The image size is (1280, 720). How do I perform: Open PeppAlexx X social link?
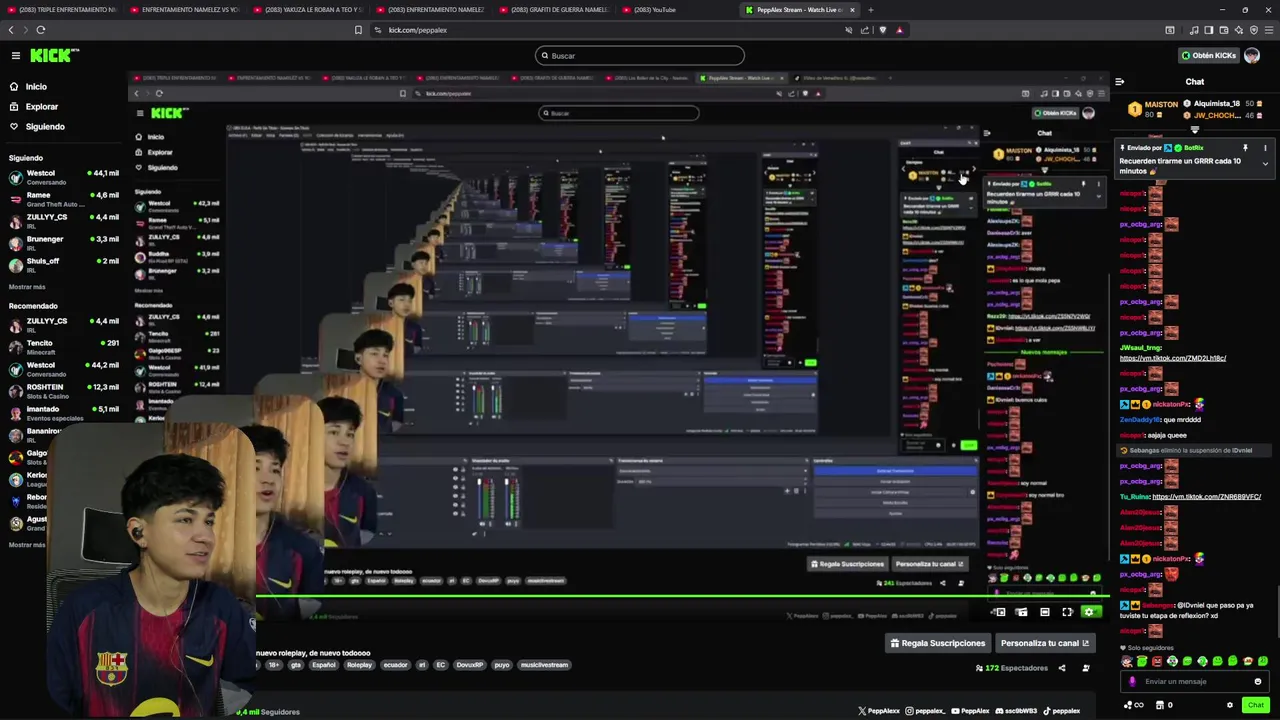click(879, 711)
